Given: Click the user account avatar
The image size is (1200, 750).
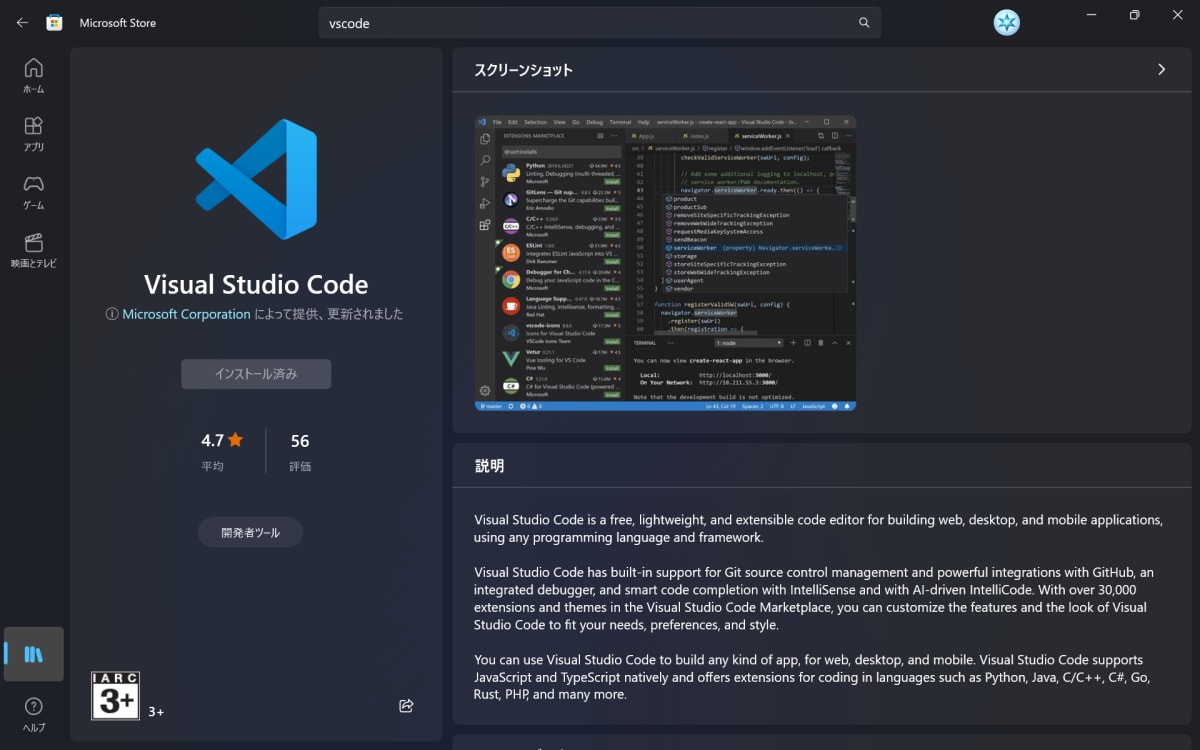Looking at the screenshot, I should coord(1006,21).
